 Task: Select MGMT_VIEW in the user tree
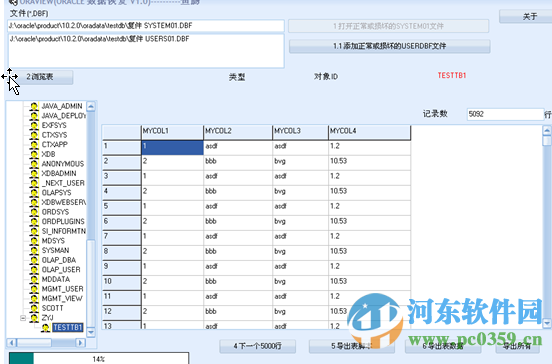(x=62, y=299)
